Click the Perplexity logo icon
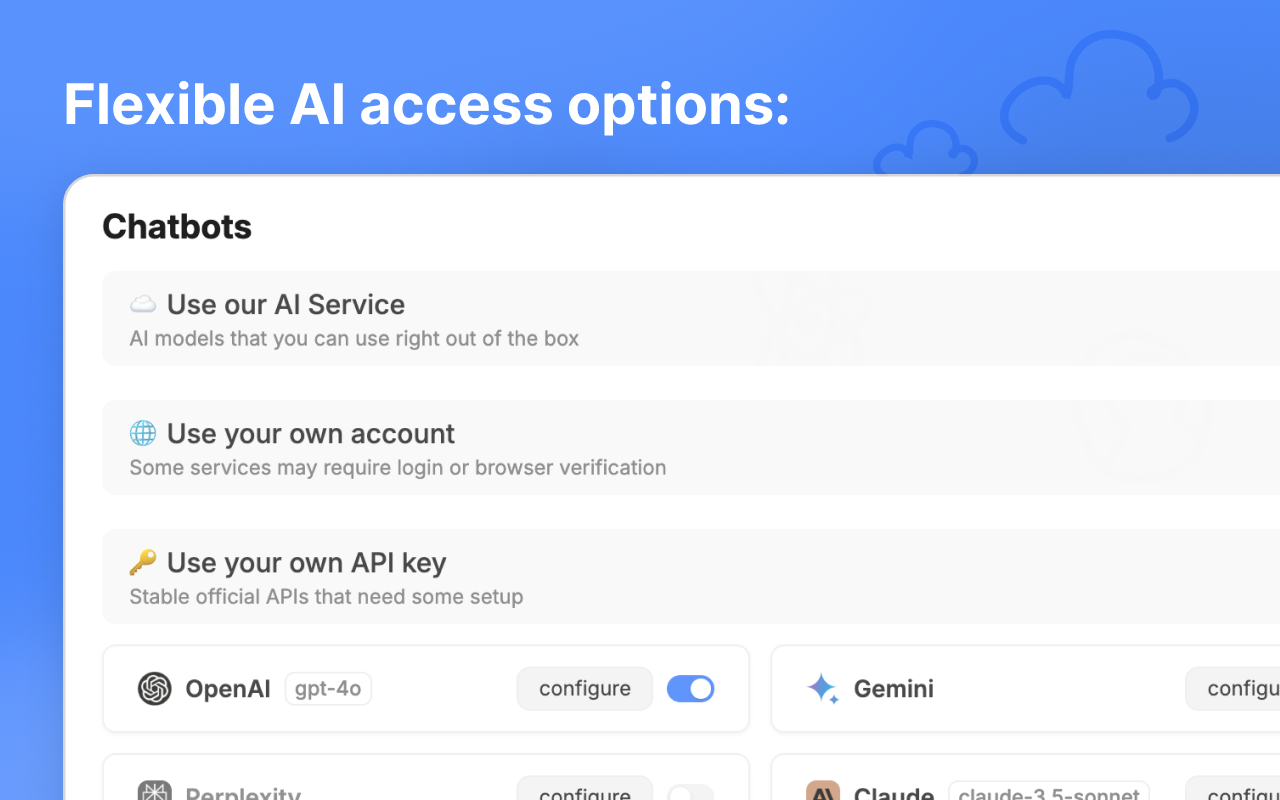 (x=155, y=792)
